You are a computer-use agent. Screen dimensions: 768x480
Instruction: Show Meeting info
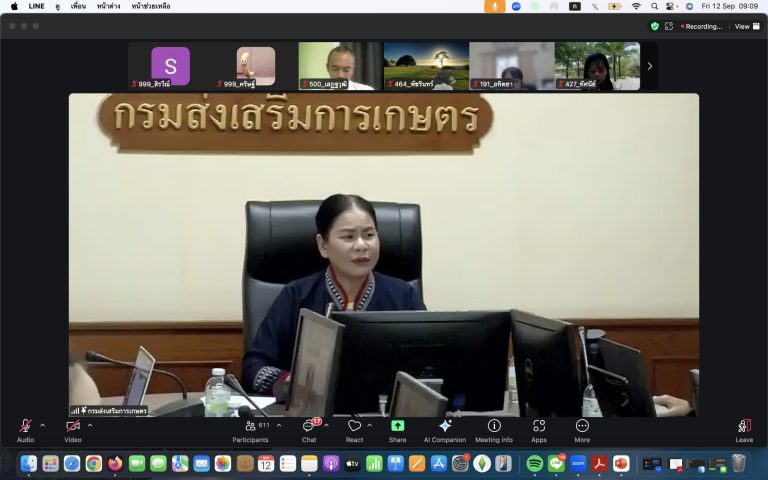494,429
